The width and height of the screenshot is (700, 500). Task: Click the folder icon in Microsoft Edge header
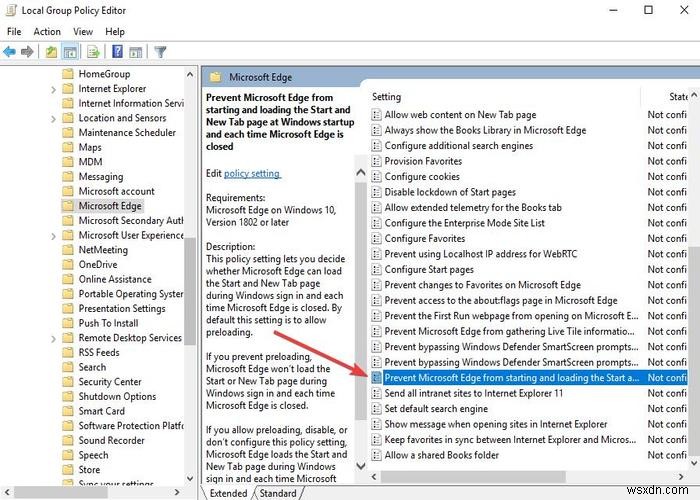[x=216, y=77]
